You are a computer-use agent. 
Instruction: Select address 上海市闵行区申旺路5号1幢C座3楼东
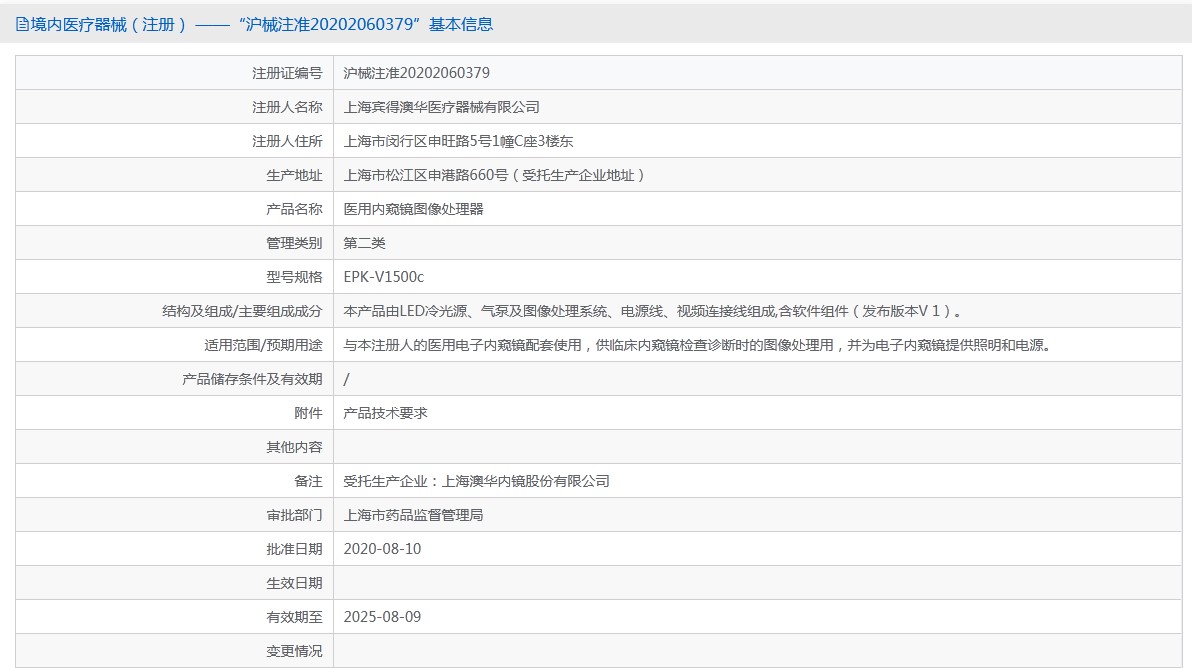(x=458, y=141)
